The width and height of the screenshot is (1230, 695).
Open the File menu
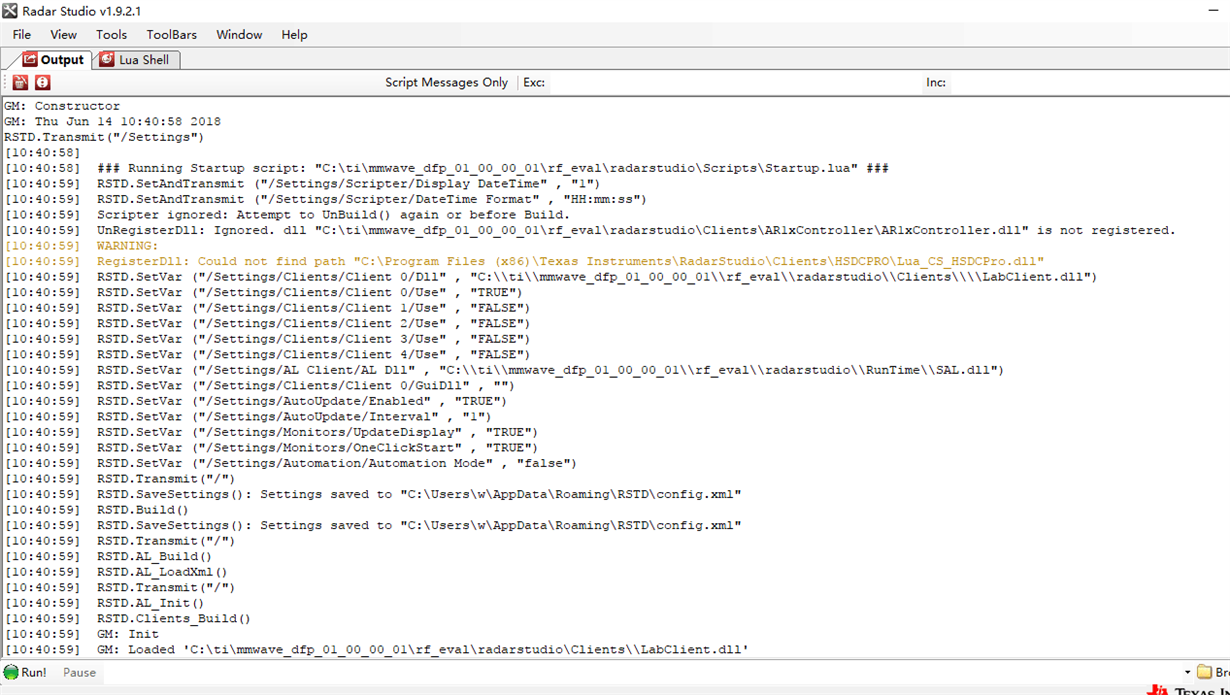(x=22, y=34)
